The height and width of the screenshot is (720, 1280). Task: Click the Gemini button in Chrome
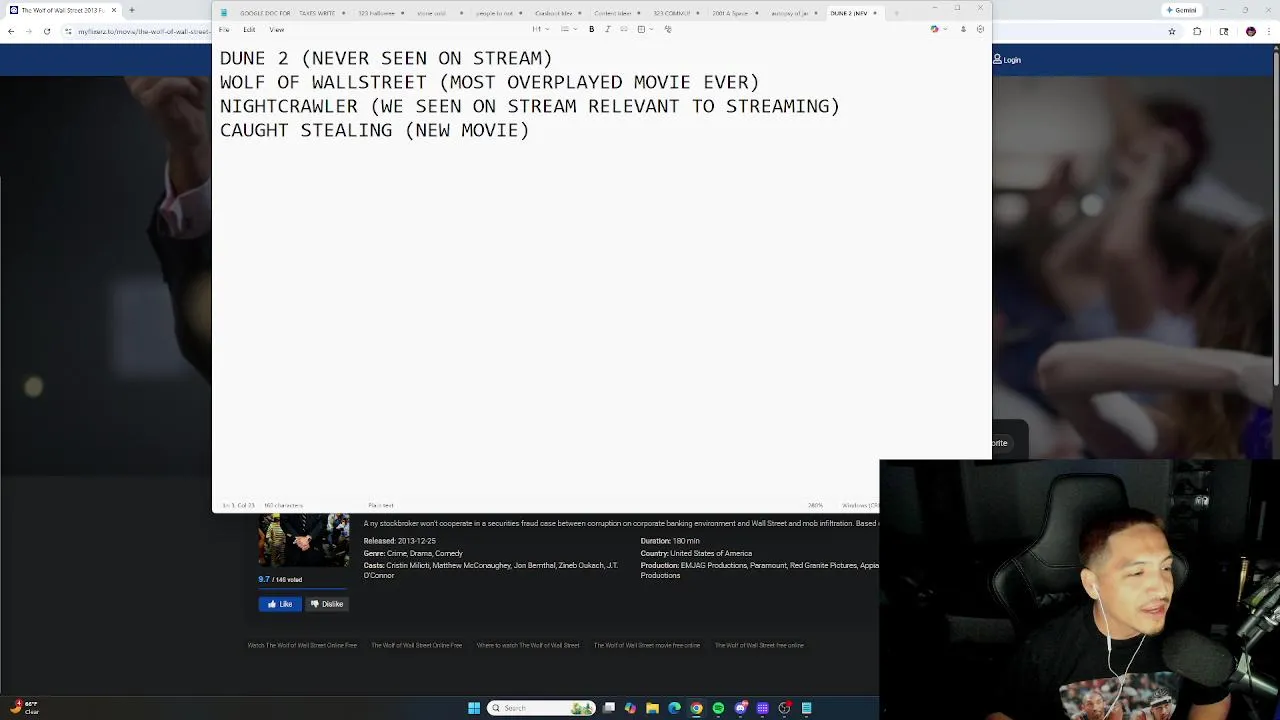coord(1182,10)
